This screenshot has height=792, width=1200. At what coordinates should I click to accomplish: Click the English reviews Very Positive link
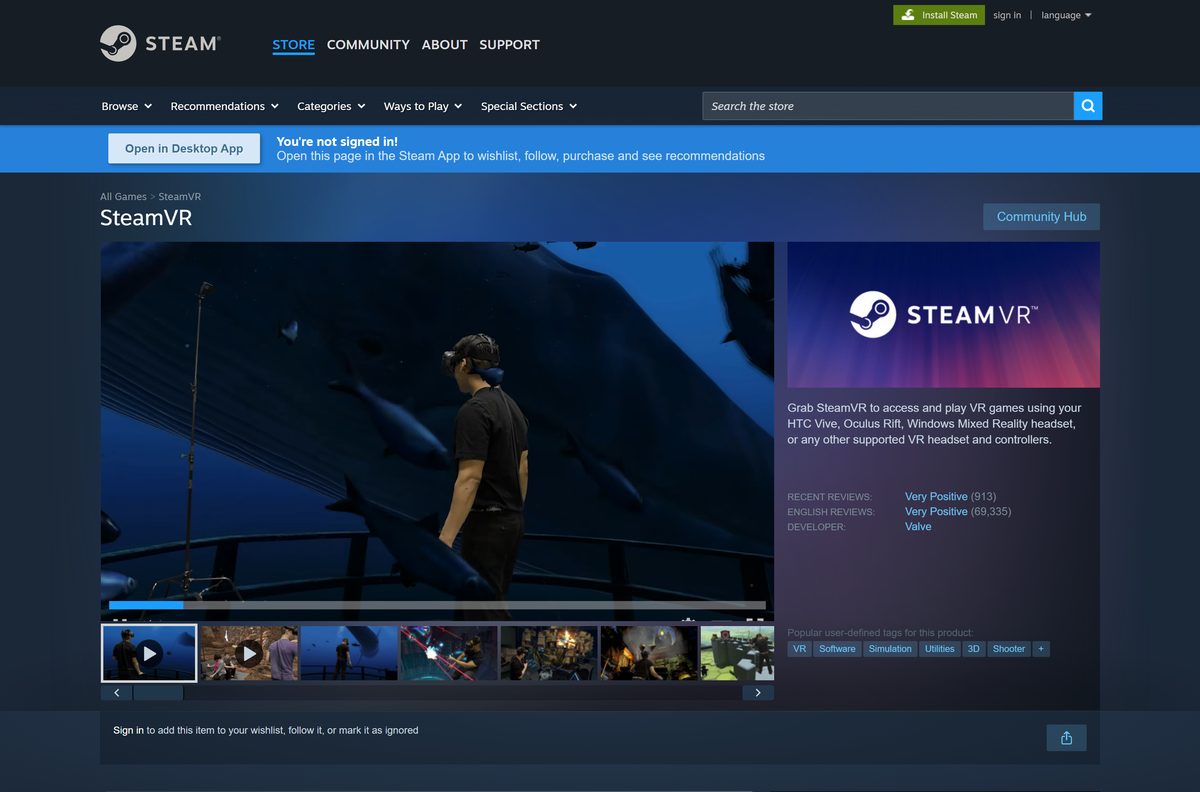click(936, 511)
